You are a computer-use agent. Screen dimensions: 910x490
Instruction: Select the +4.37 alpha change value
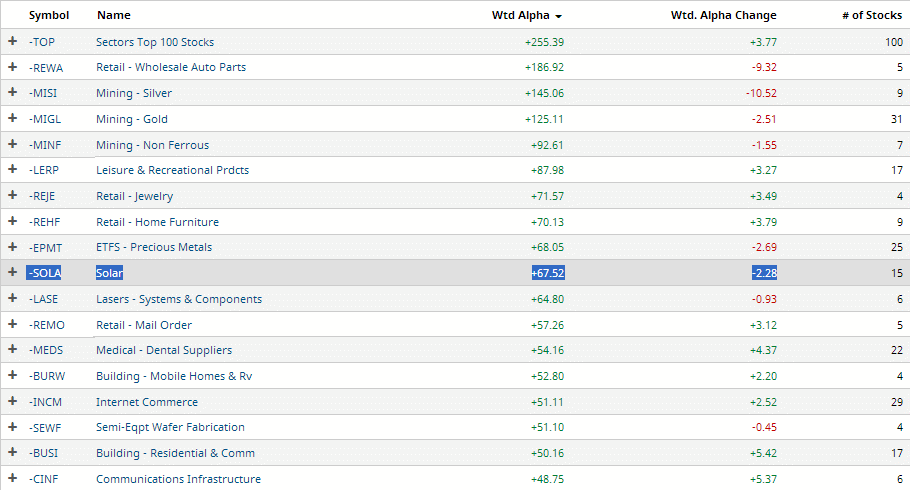[x=763, y=350]
